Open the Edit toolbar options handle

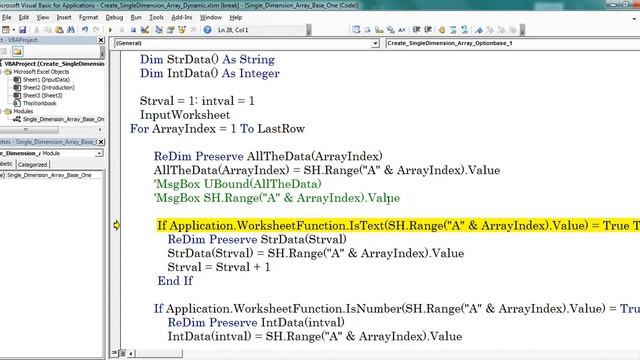point(522,30)
